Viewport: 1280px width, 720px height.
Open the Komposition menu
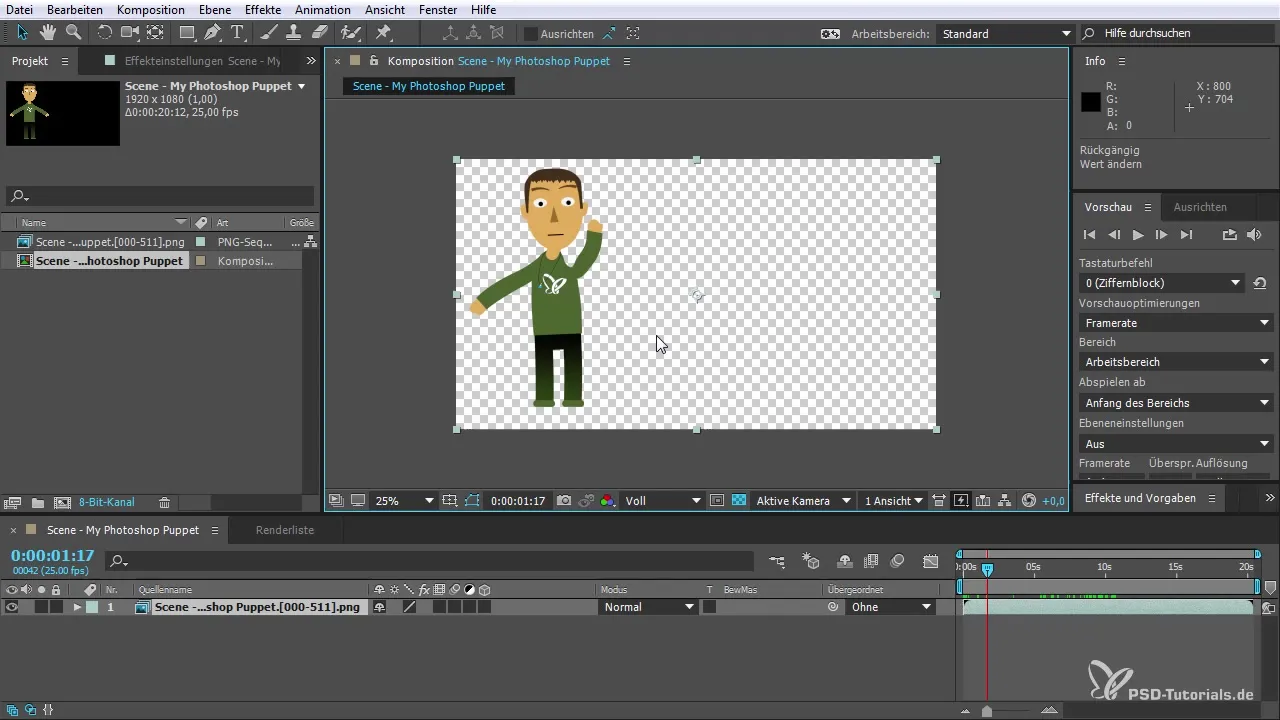point(150,9)
